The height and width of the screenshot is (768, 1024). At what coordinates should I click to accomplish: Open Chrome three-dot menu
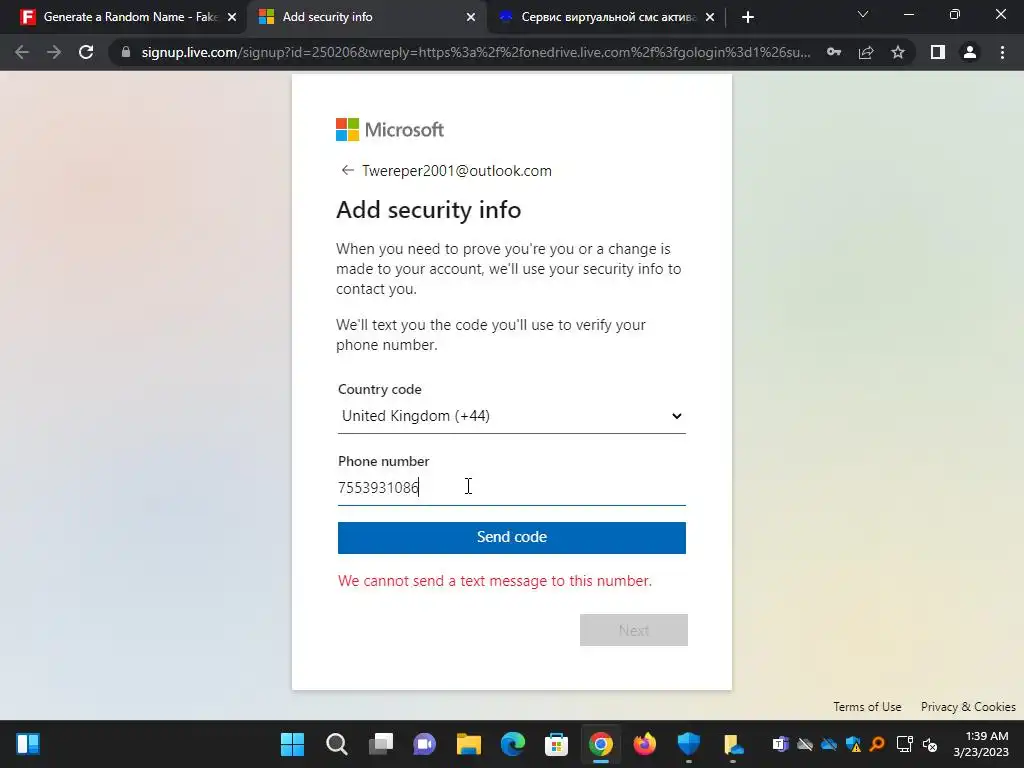point(1002,52)
